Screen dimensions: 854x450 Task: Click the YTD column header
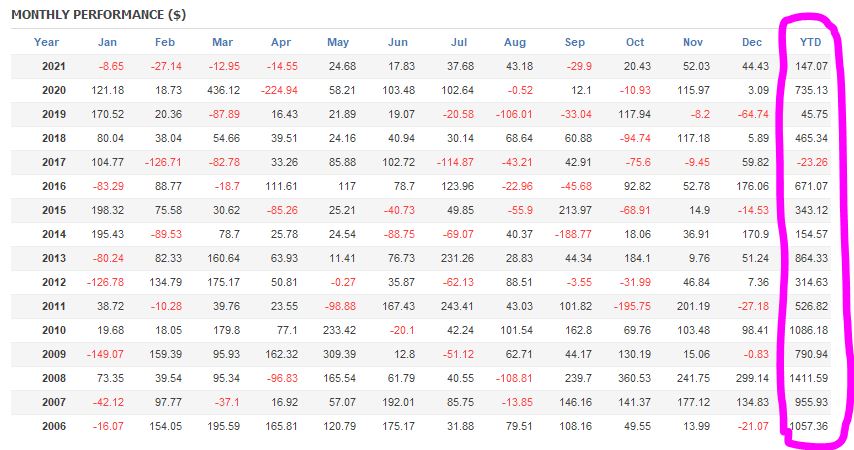(x=811, y=42)
